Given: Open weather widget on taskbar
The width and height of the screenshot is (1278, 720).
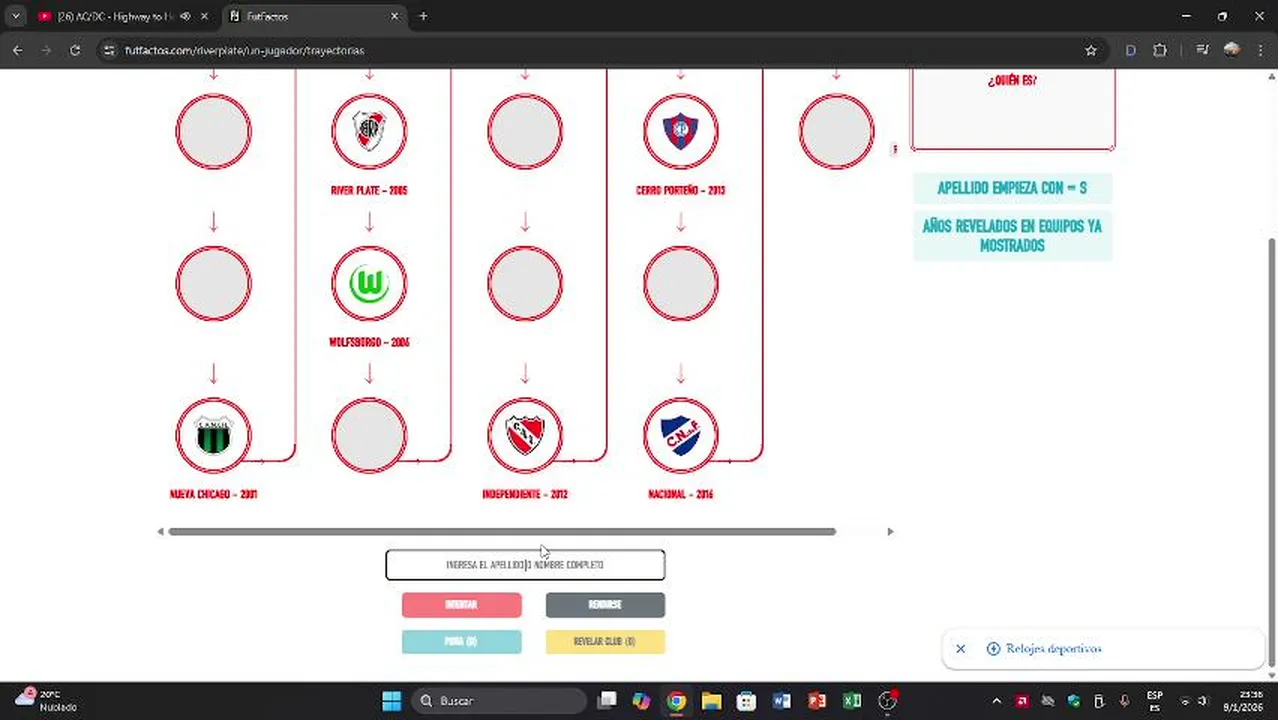Looking at the screenshot, I should point(45,701).
